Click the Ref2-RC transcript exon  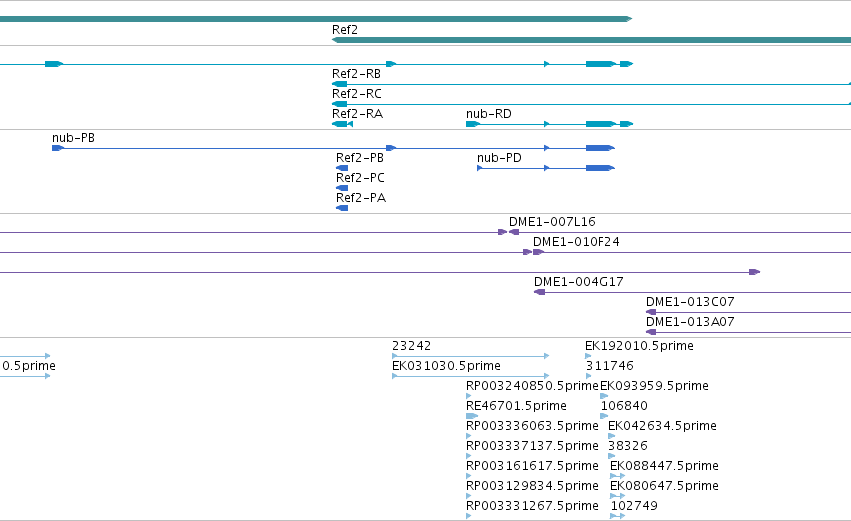pyautogui.click(x=340, y=104)
